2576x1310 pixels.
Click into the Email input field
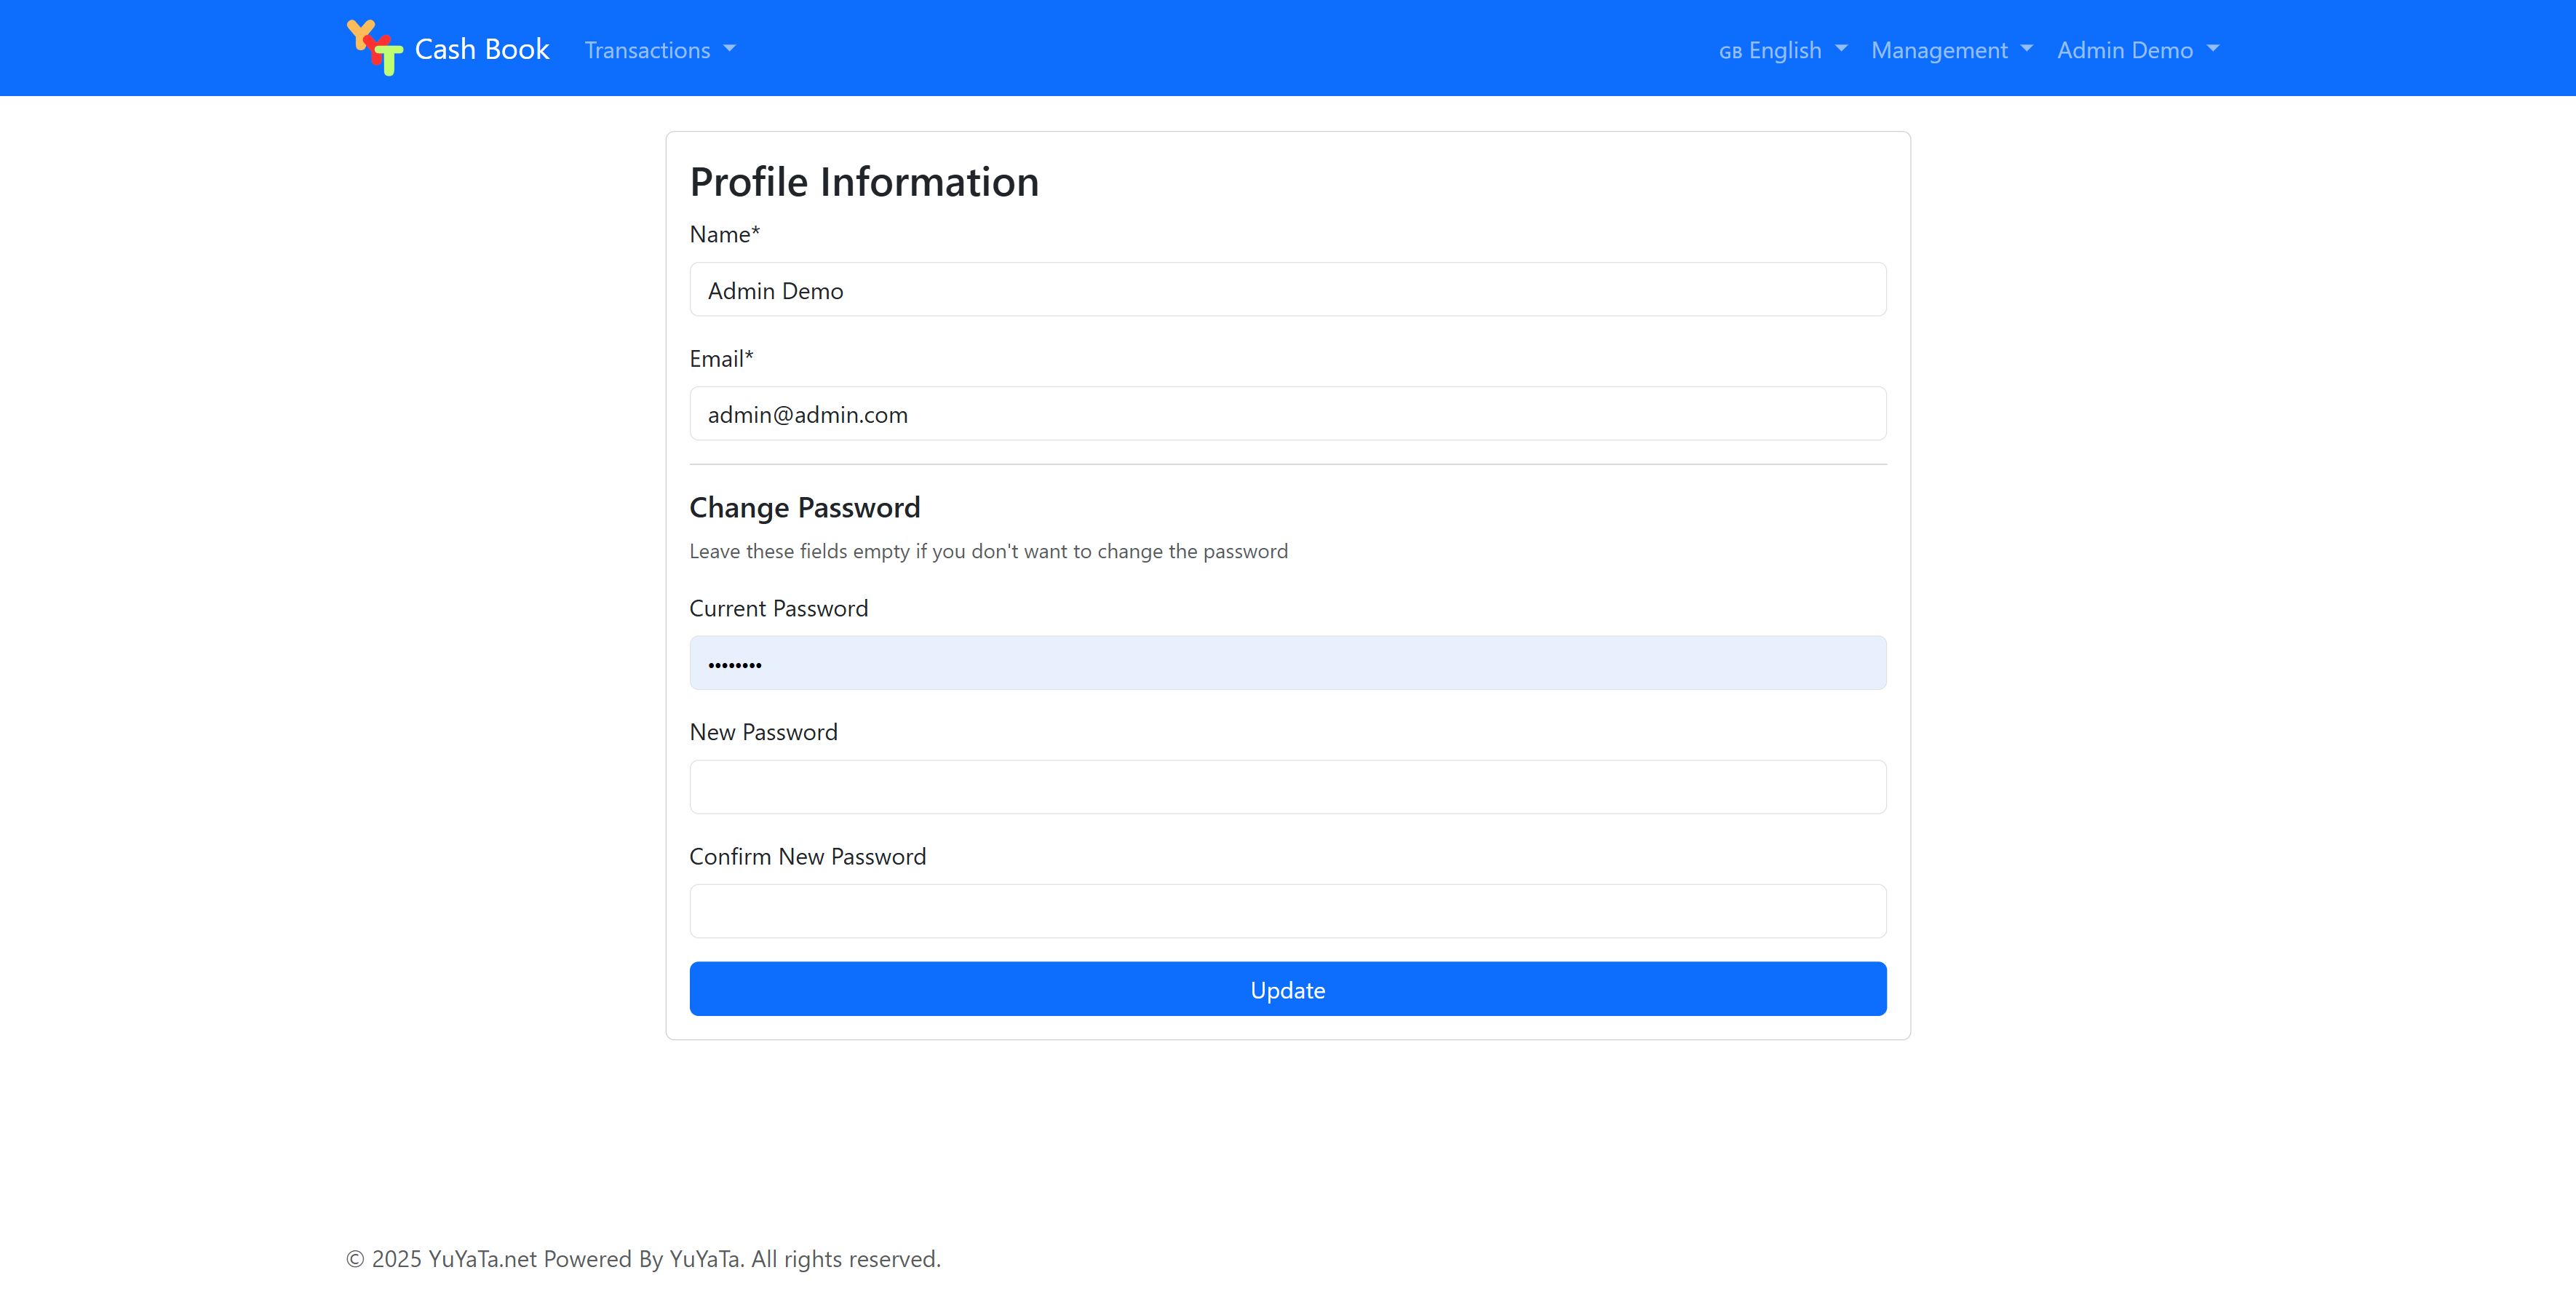1287,414
